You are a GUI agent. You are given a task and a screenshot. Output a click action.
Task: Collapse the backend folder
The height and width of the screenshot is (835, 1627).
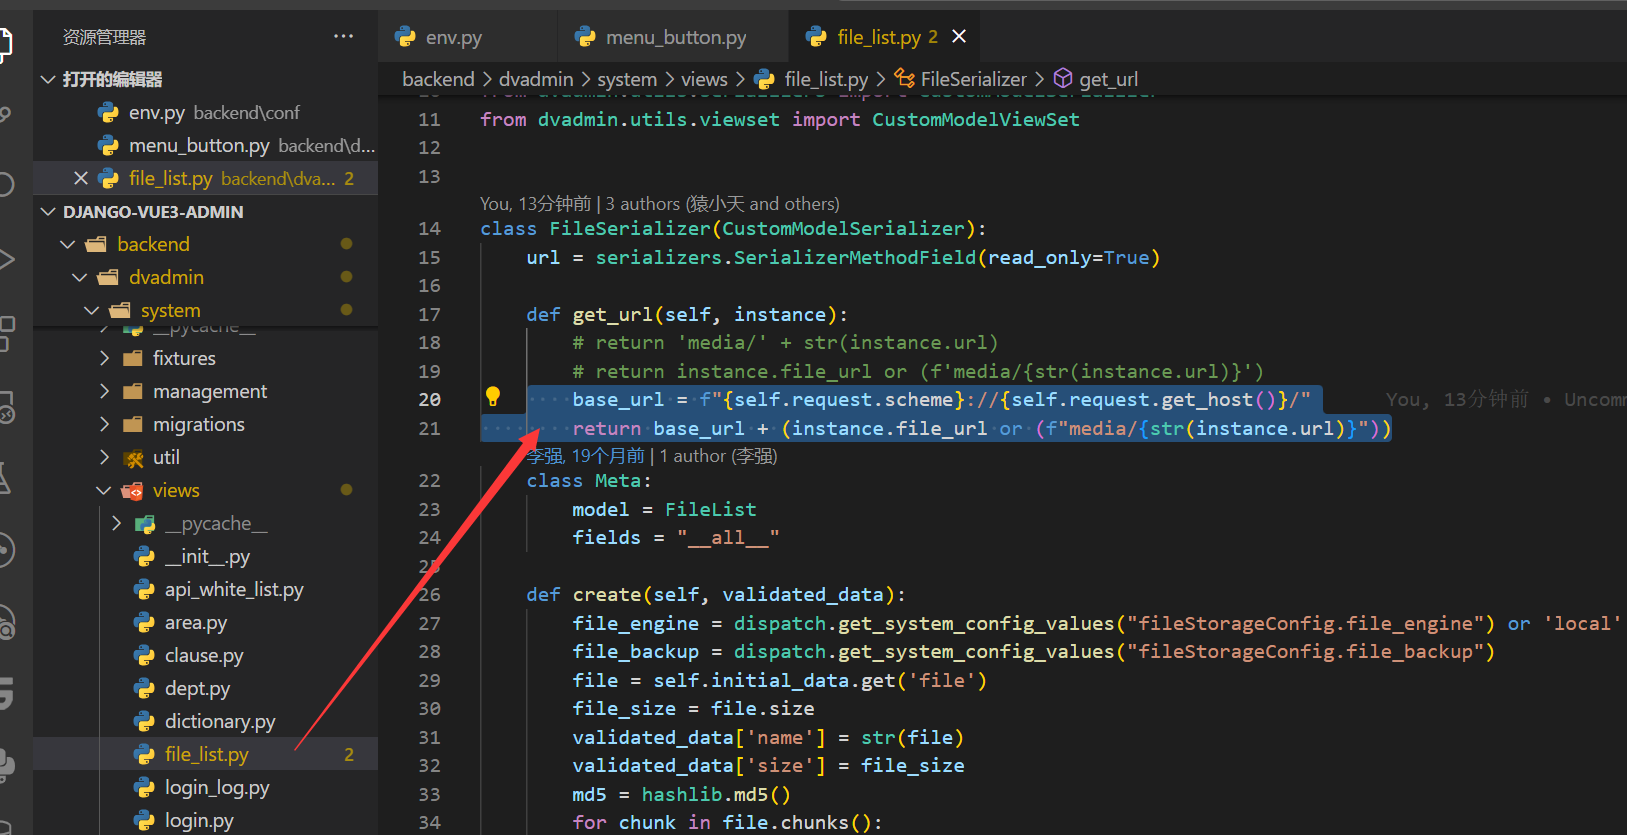68,244
